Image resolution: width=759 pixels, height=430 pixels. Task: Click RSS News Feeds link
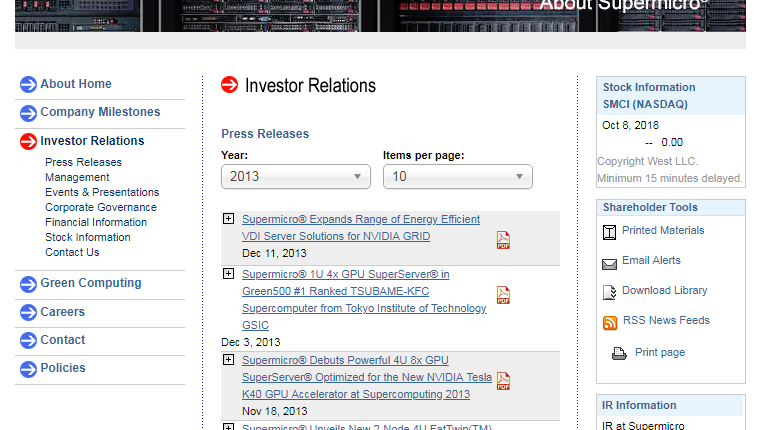point(666,321)
